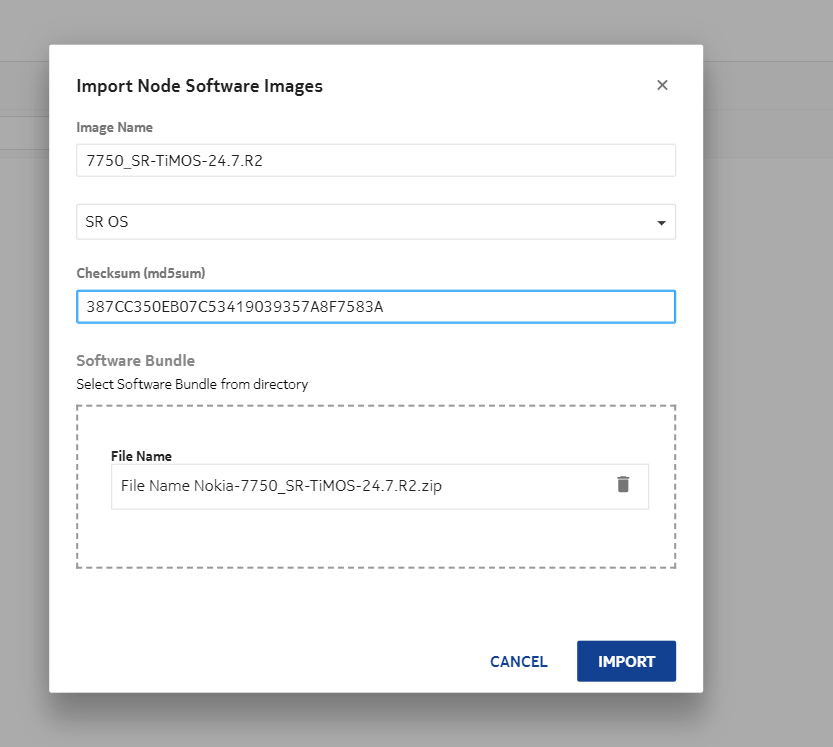The height and width of the screenshot is (747, 833).
Task: Focus the Checksum md5sum text field
Action: [375, 307]
